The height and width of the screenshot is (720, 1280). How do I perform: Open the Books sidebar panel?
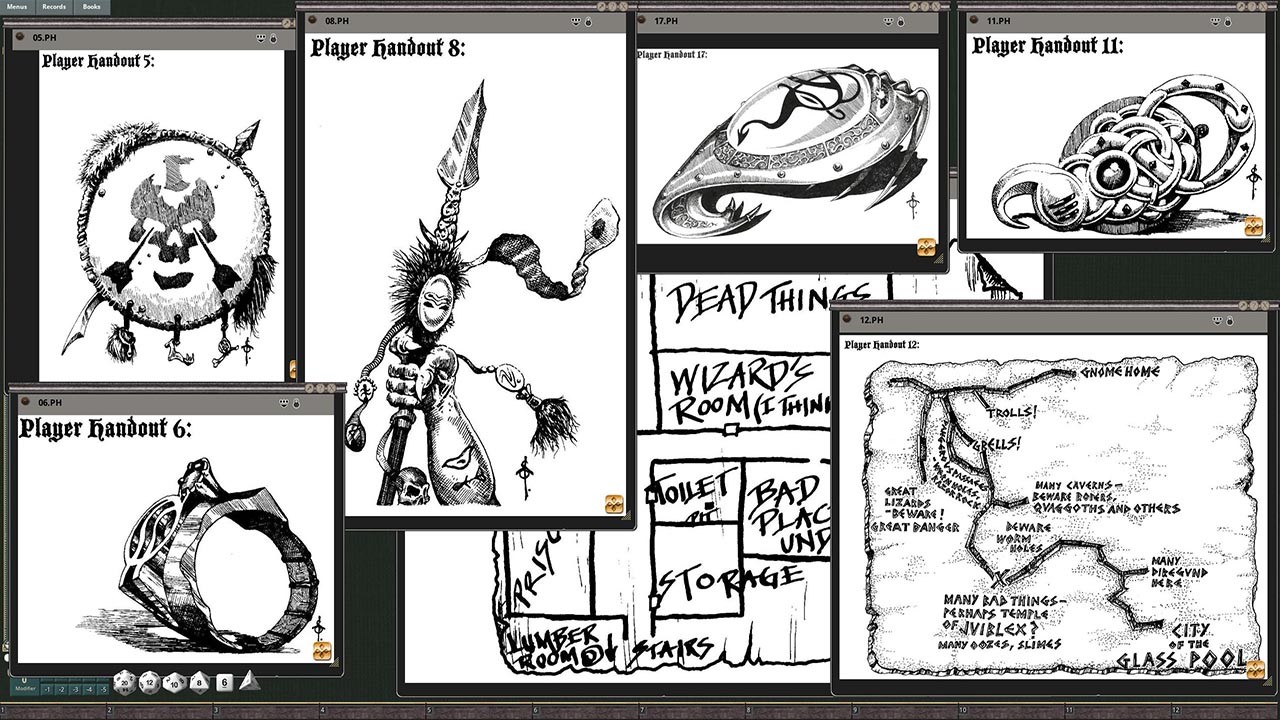click(93, 5)
